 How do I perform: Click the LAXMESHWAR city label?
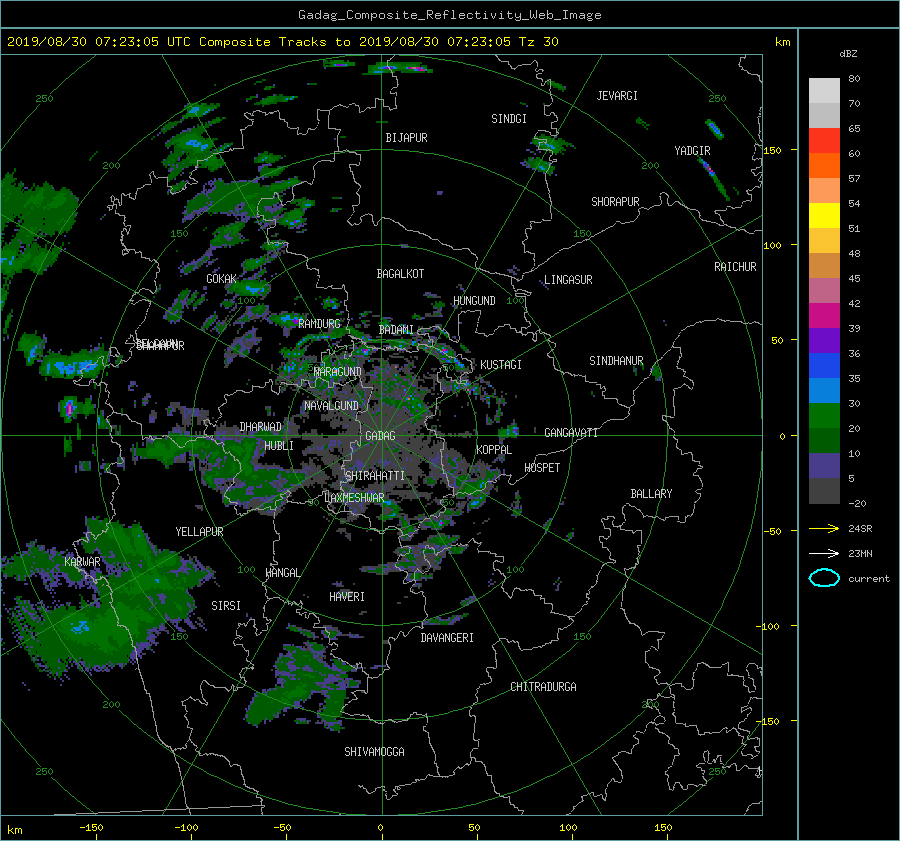coord(354,498)
